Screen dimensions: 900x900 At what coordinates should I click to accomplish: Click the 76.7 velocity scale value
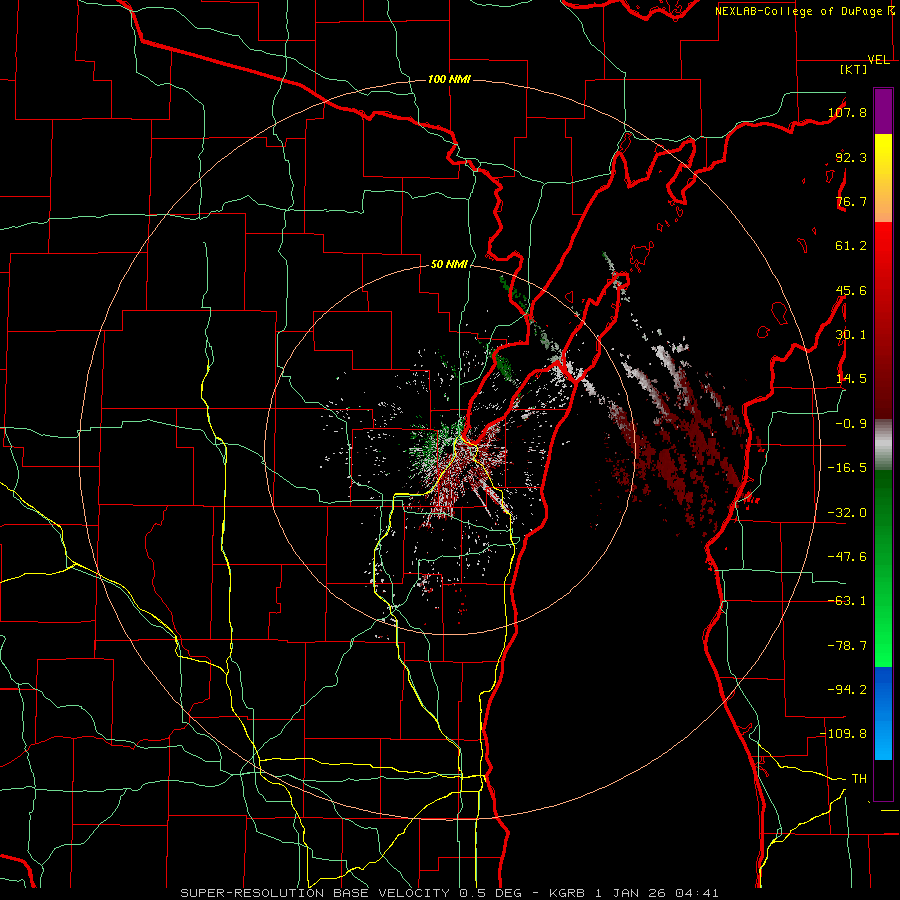pos(851,201)
